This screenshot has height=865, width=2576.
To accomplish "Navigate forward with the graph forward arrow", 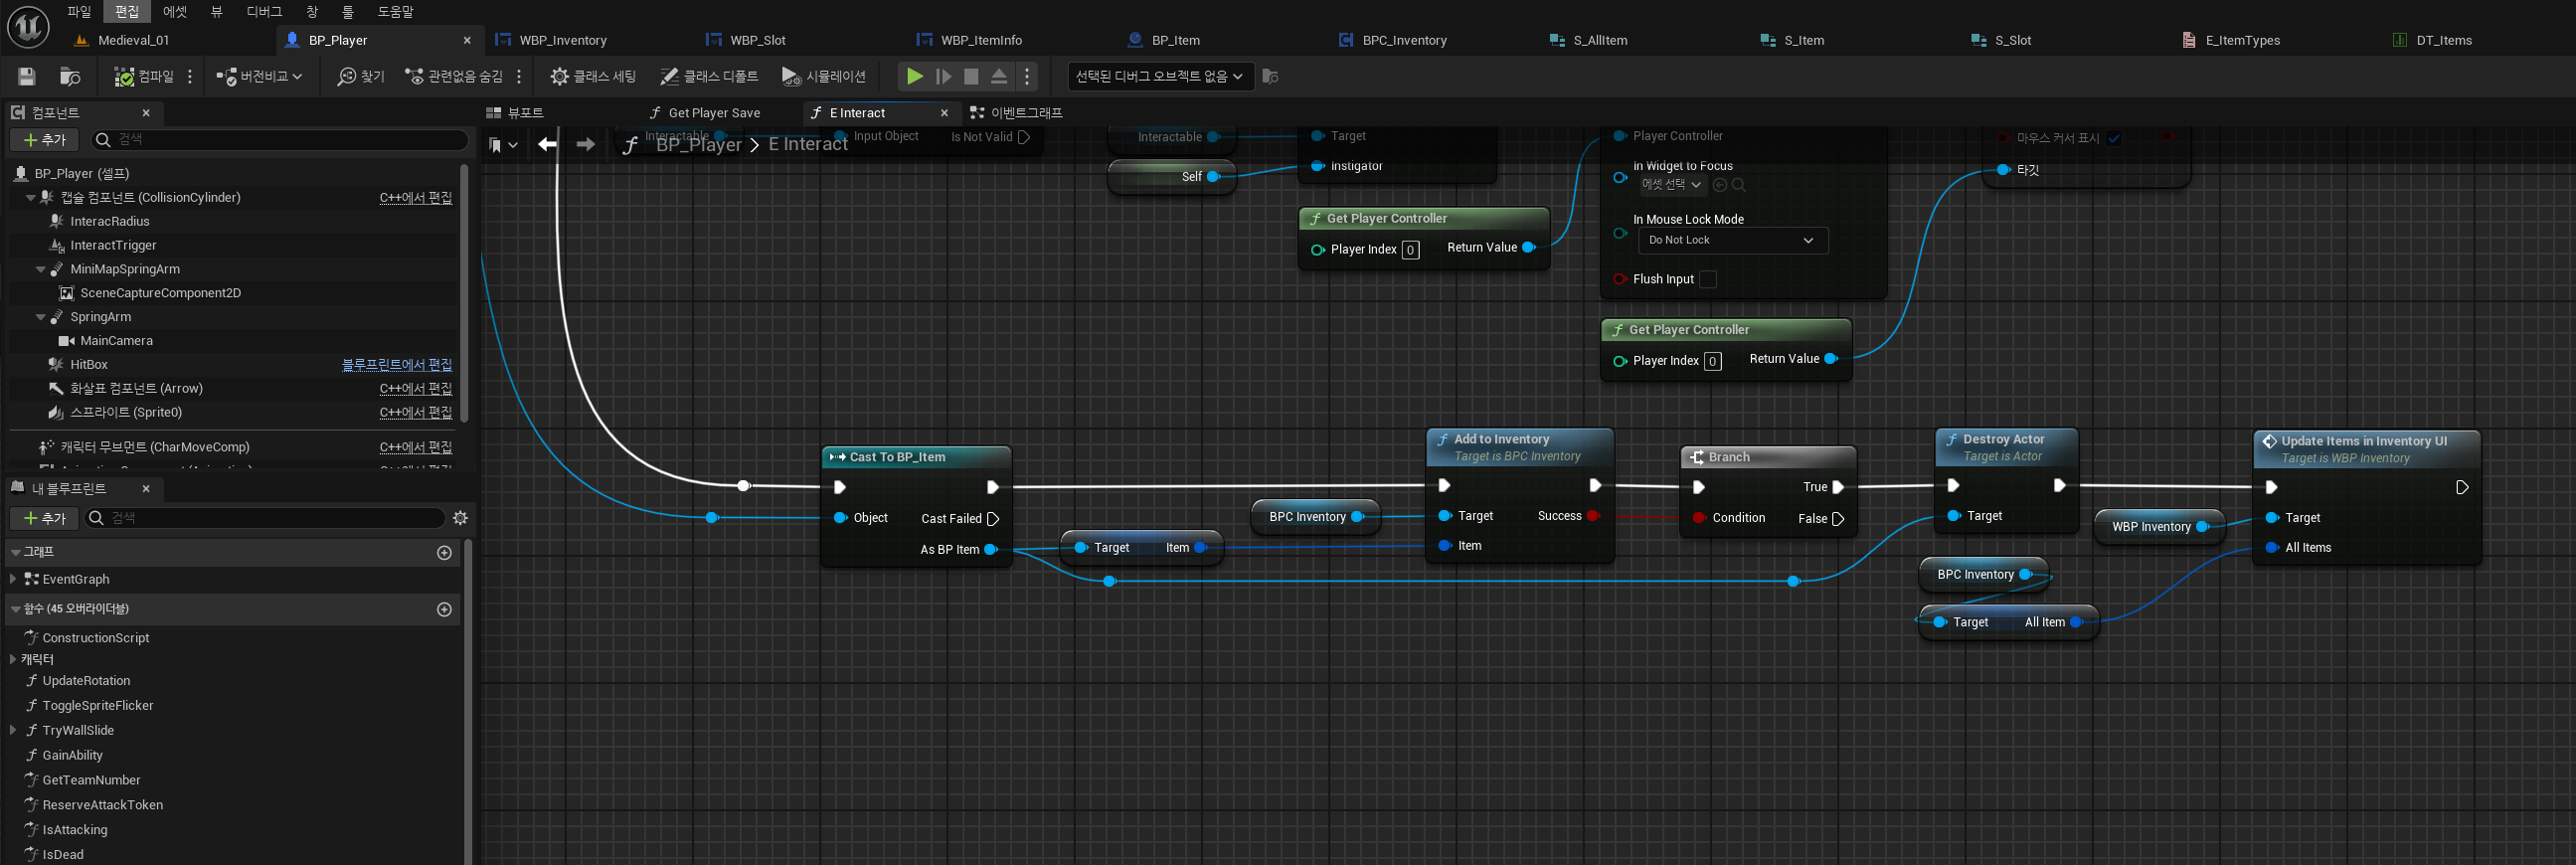I will click(x=586, y=145).
